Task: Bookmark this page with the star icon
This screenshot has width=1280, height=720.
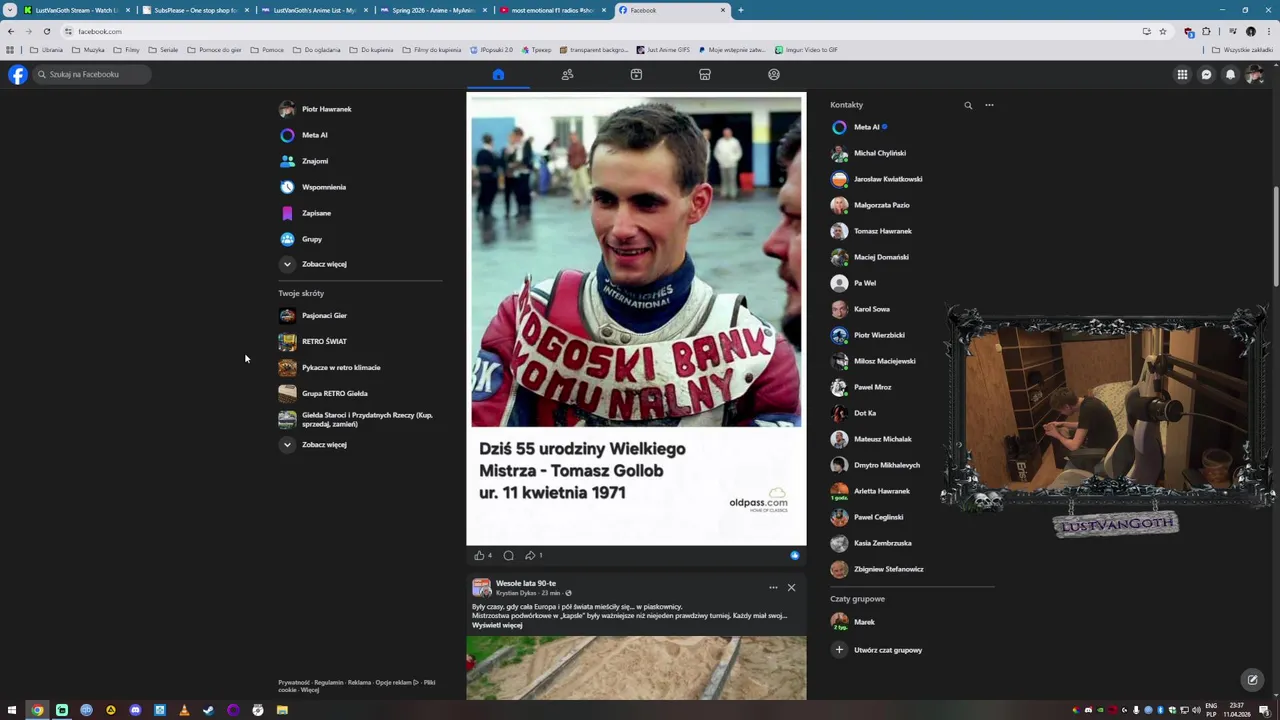Action: tap(1162, 31)
